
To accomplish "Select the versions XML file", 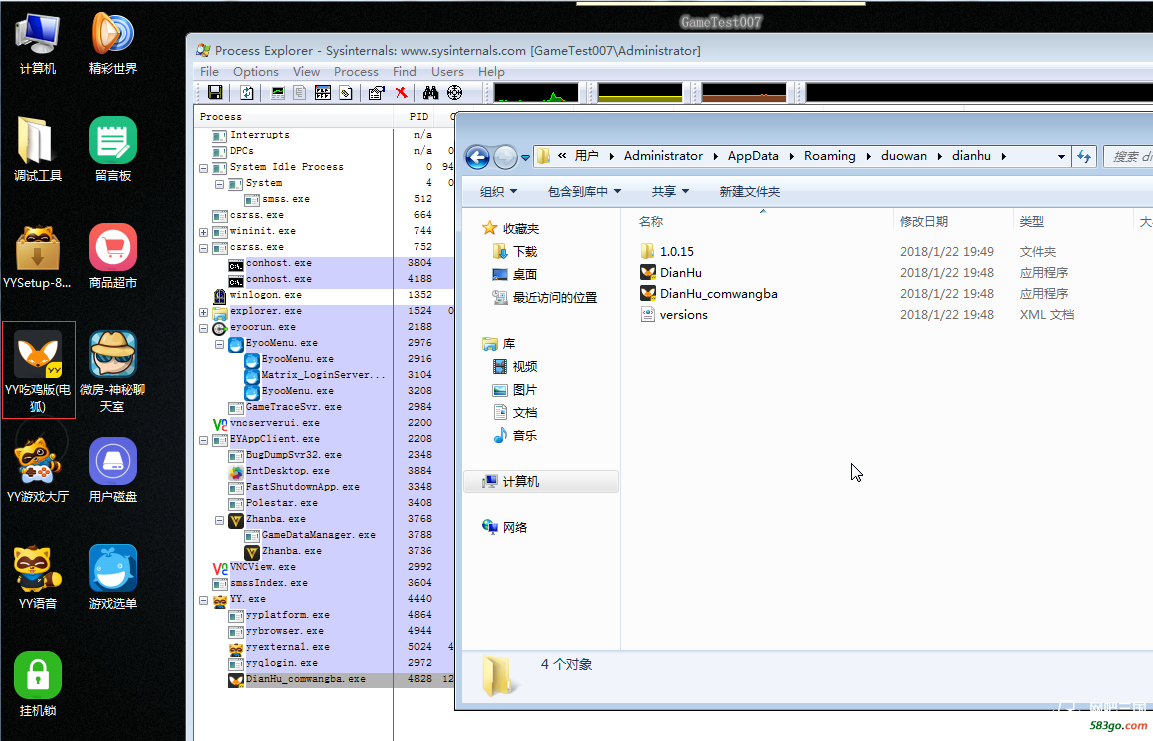I will [674, 315].
